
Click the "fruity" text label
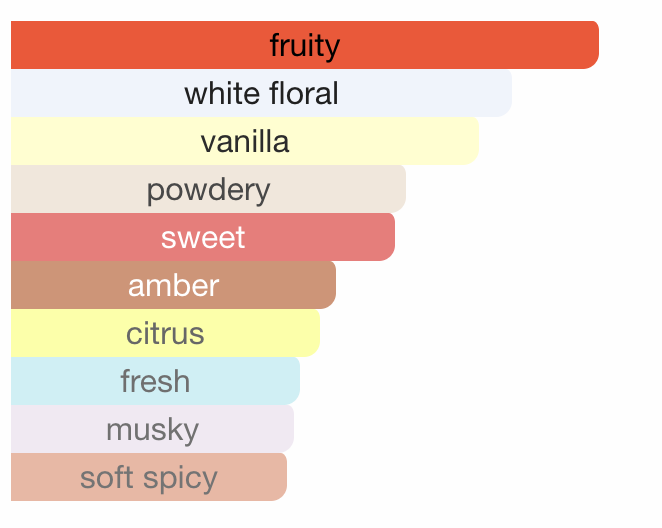click(x=305, y=45)
